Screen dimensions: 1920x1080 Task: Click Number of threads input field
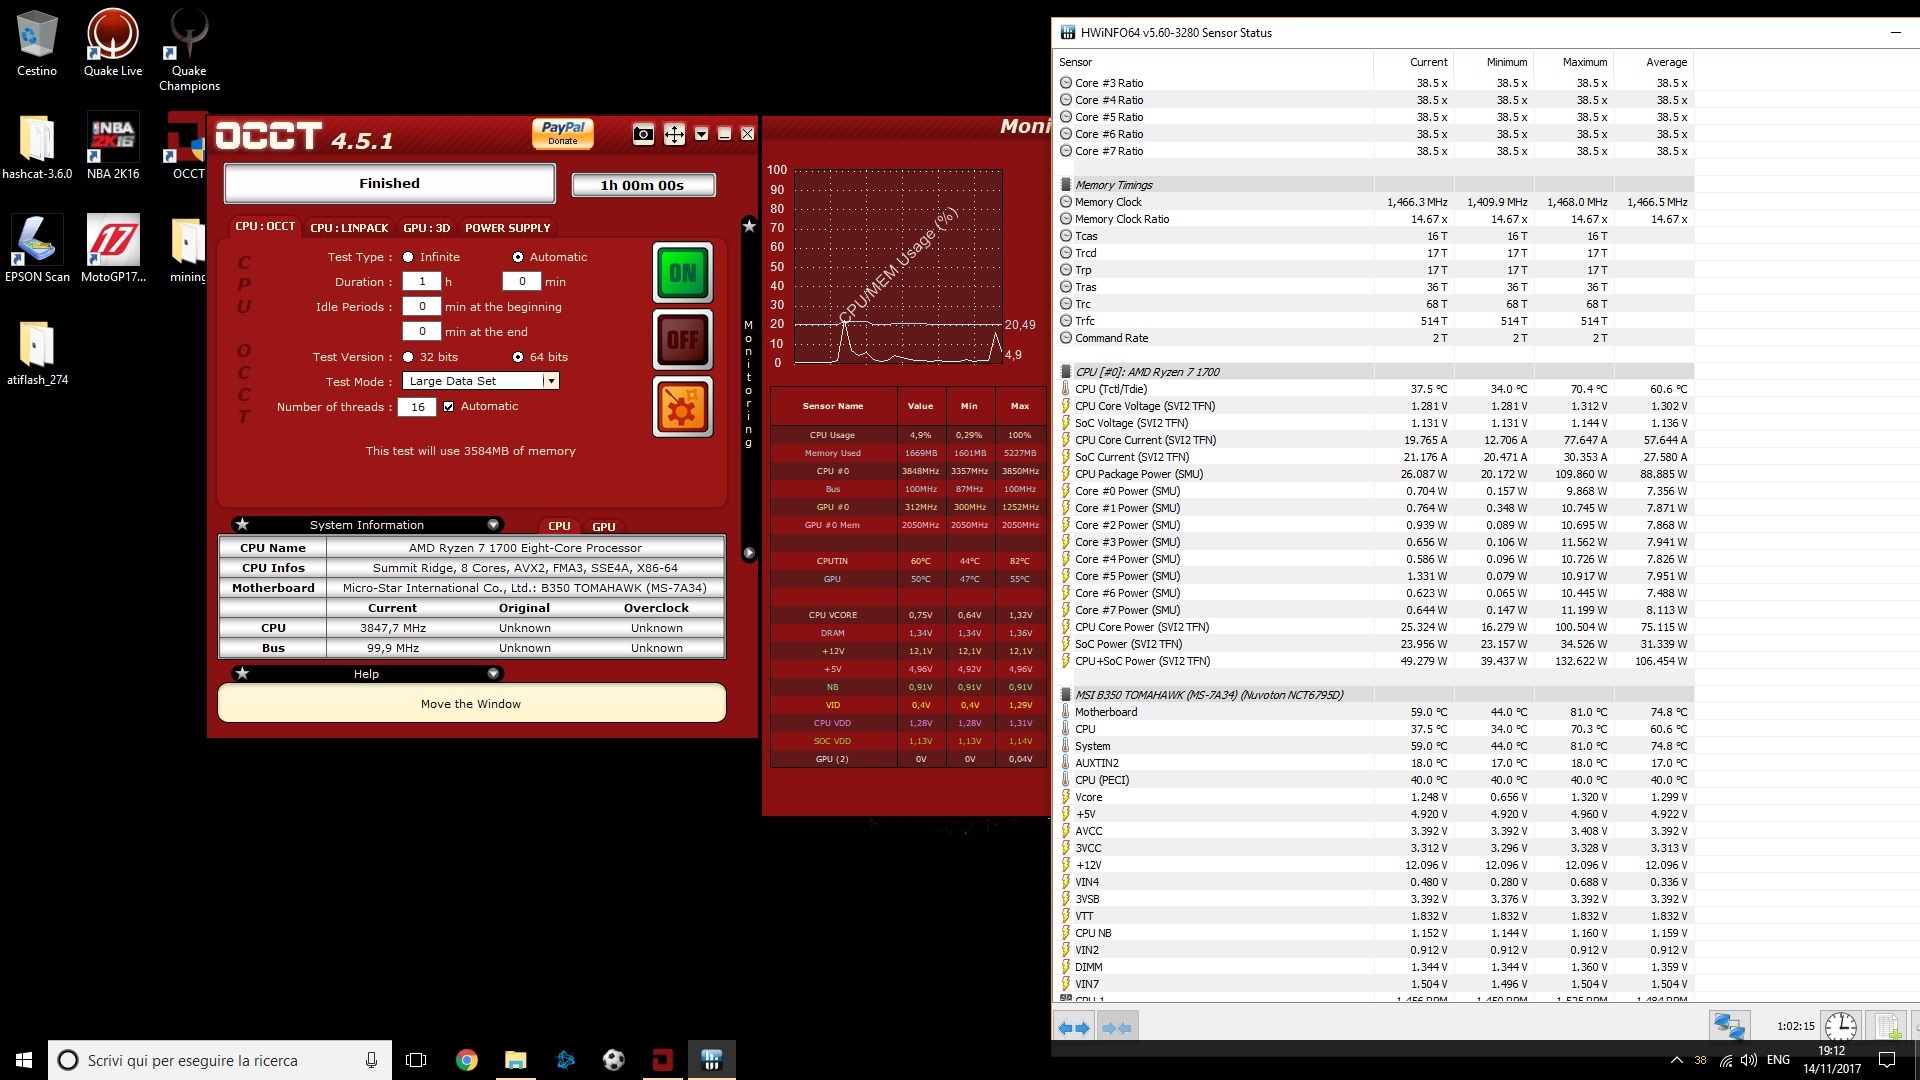[x=417, y=407]
